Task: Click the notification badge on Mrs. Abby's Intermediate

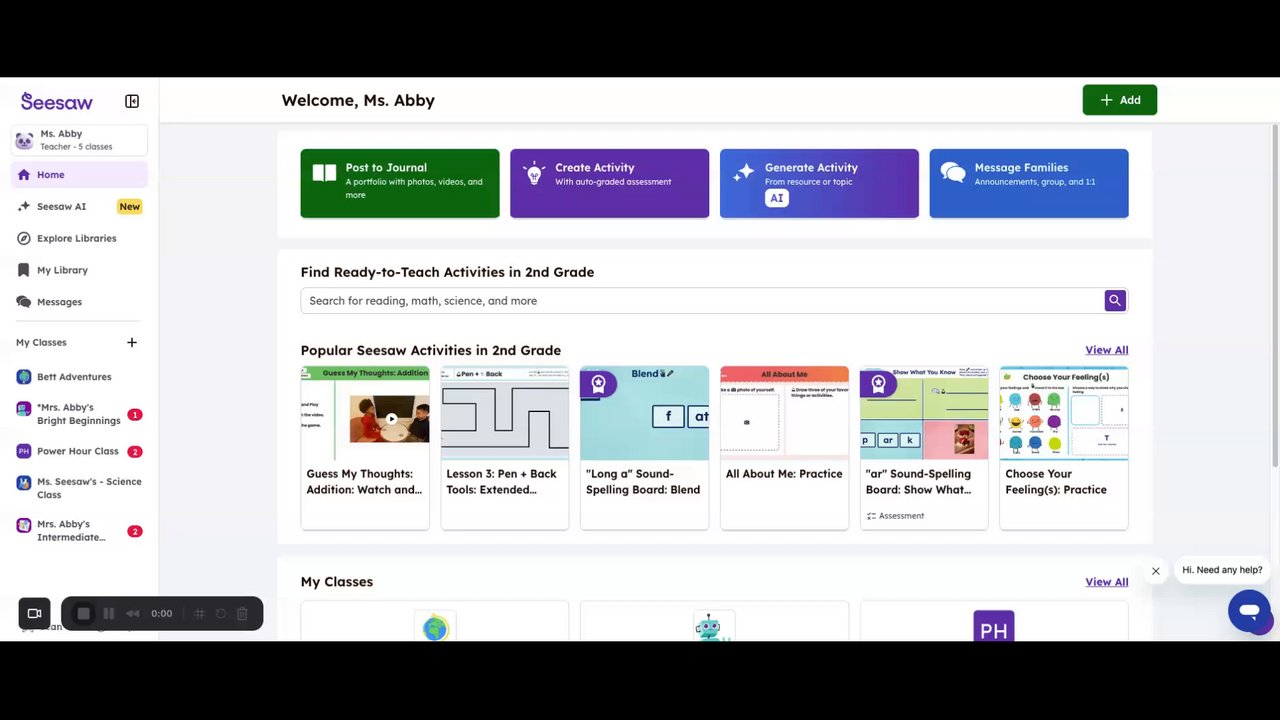Action: (x=135, y=531)
